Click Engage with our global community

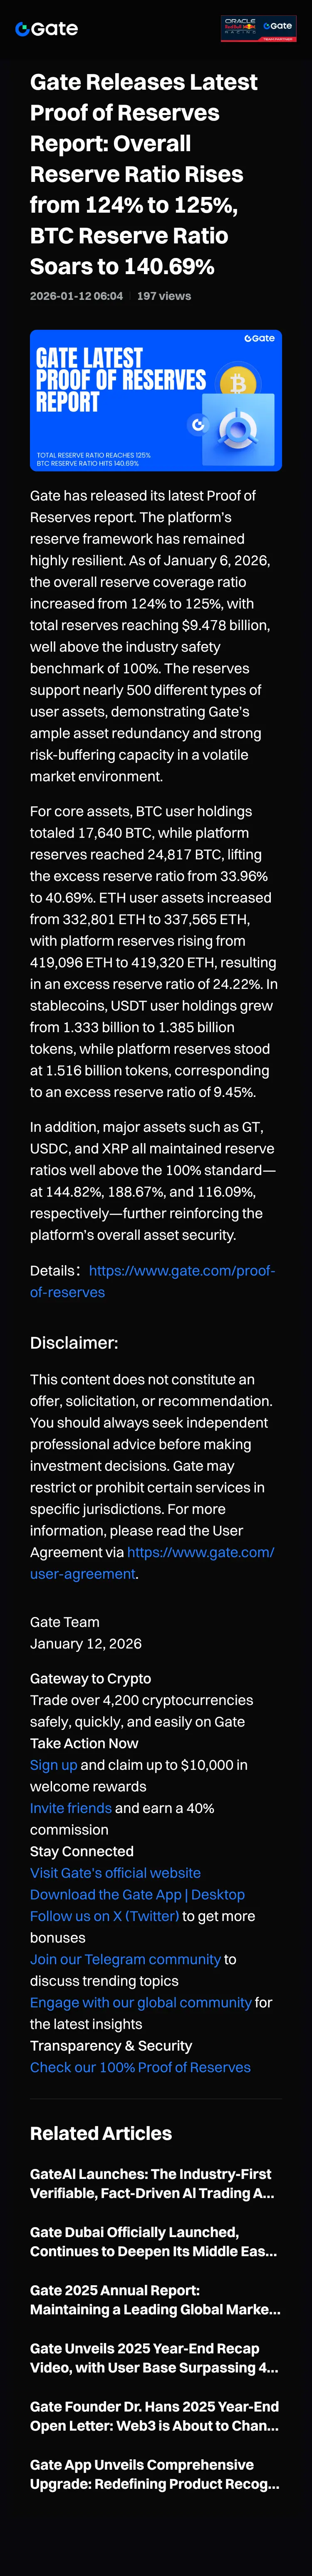140,2002
